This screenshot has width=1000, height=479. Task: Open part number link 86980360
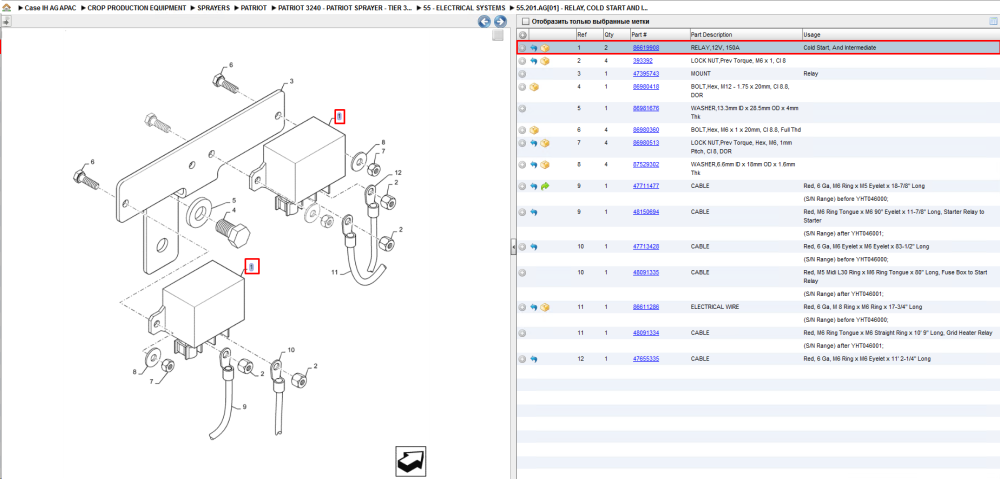[645, 130]
